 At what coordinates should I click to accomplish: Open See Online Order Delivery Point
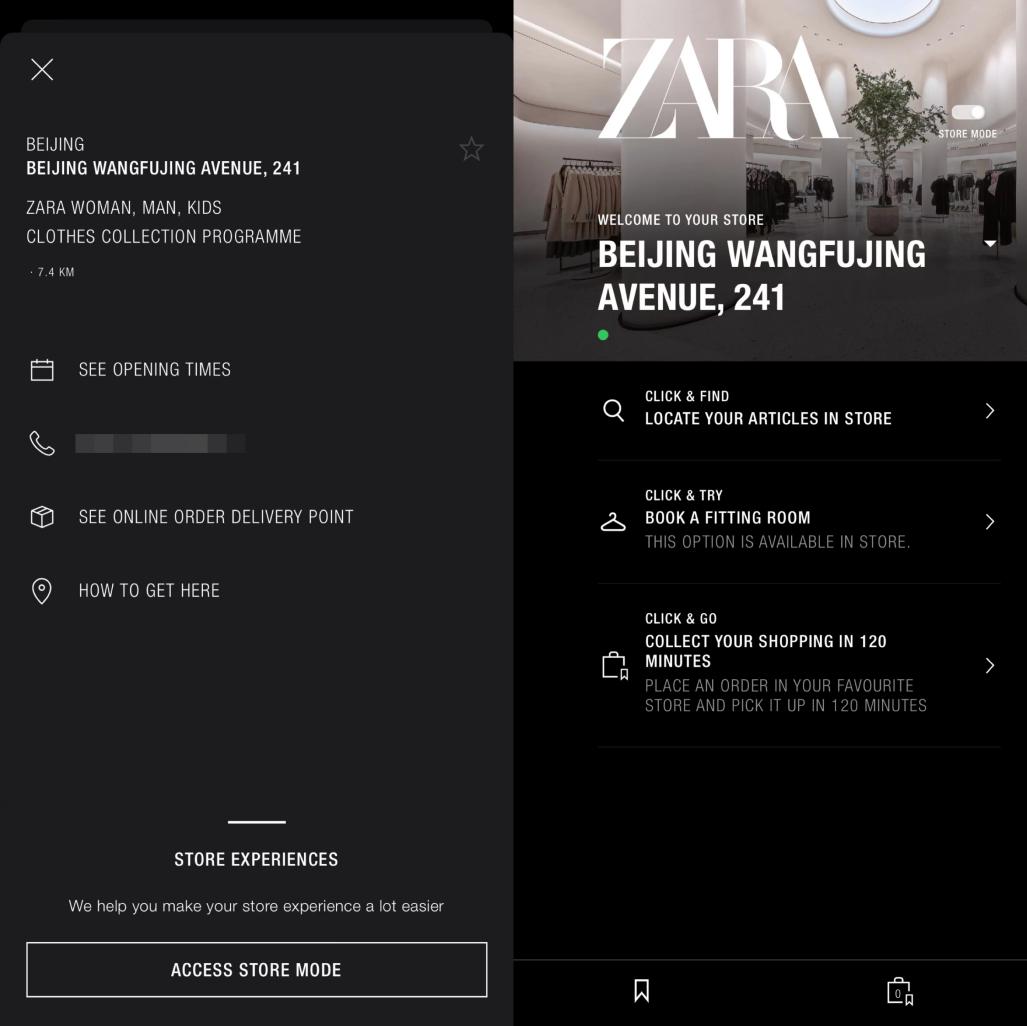pos(215,517)
